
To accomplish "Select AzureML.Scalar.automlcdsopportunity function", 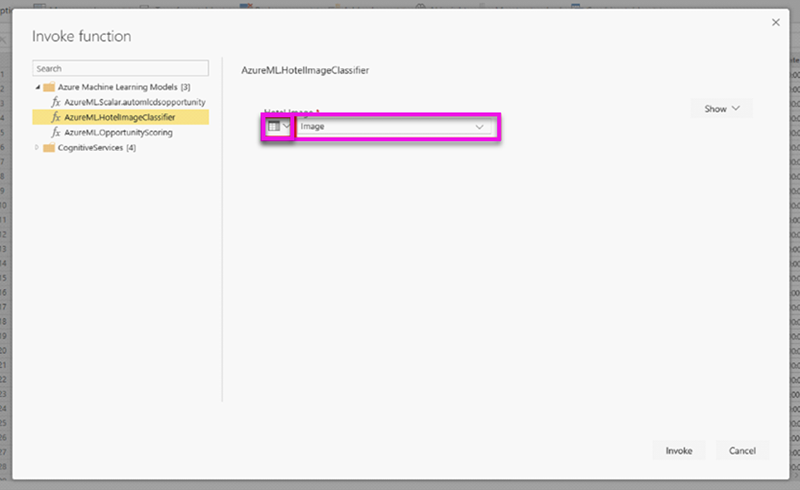I will tap(134, 103).
